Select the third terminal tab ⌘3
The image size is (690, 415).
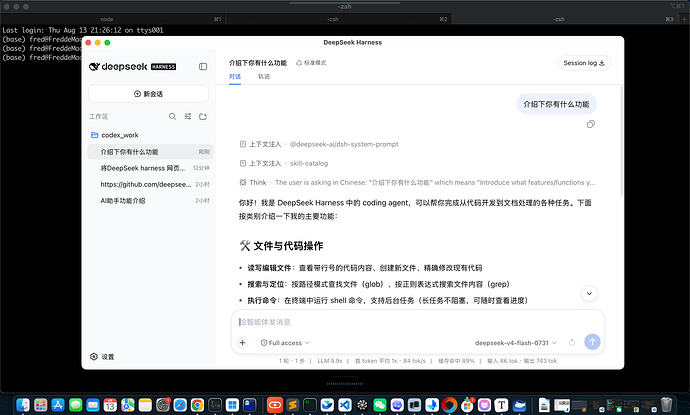pos(565,19)
